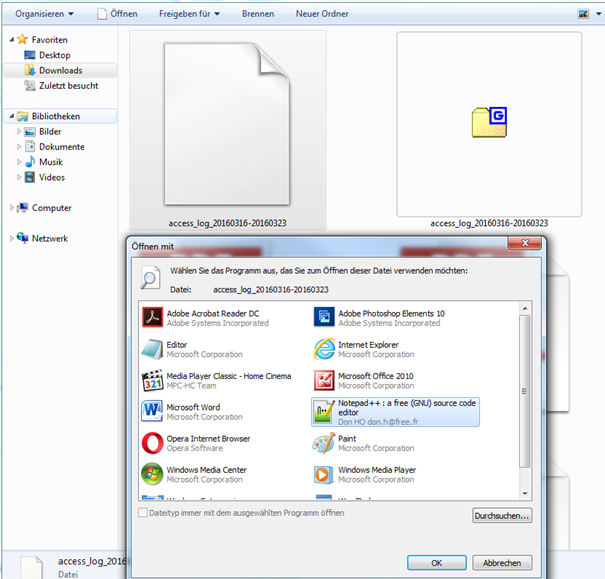Collapse the Favoriten tree group
The height and width of the screenshot is (579, 605).
pyautogui.click(x=12, y=39)
